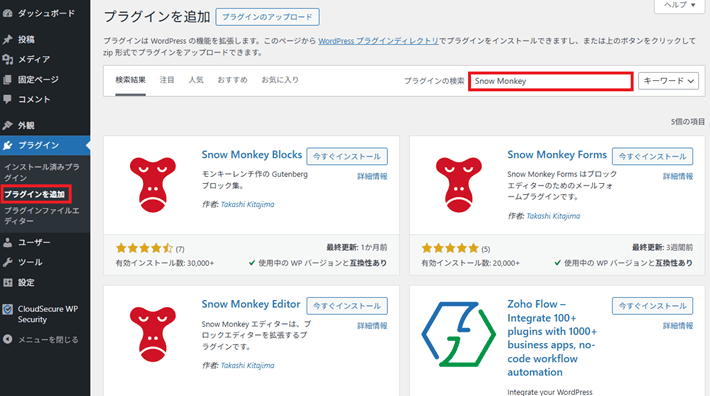Click the Snow Monkey Forms plugin logo
Screen dimensions: 710x396
[x=459, y=185]
